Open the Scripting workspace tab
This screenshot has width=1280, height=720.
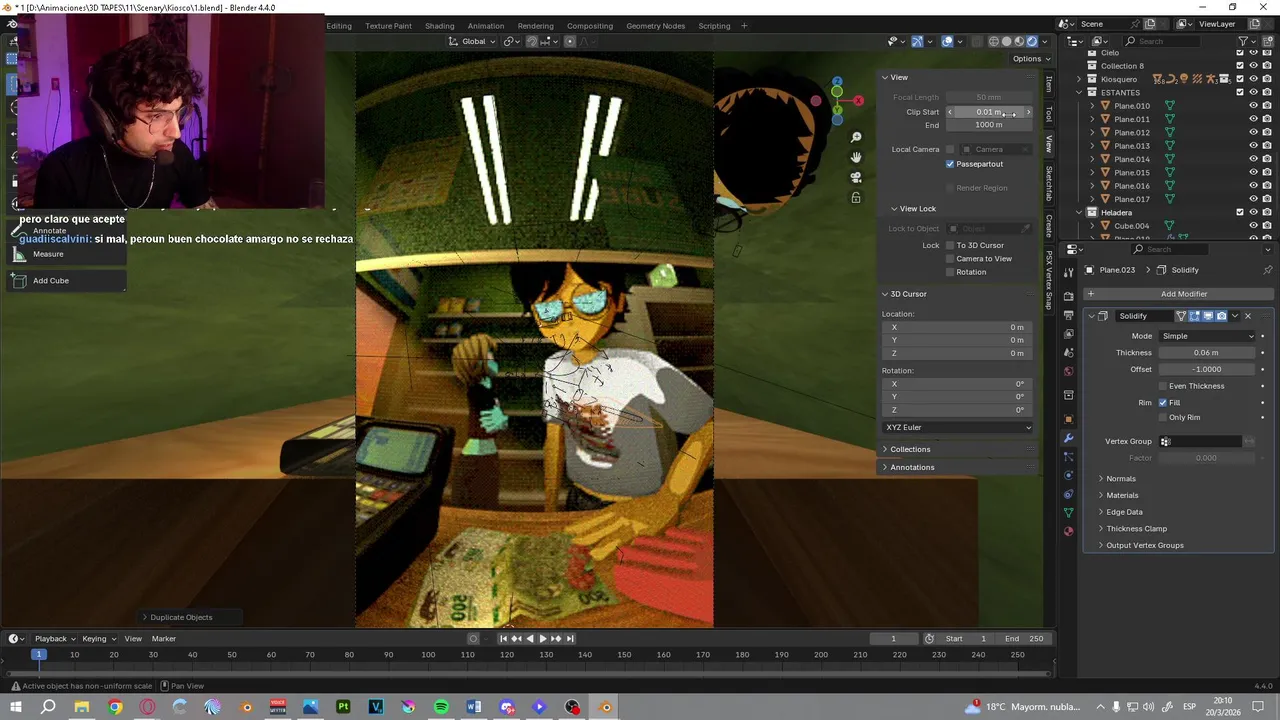point(714,26)
